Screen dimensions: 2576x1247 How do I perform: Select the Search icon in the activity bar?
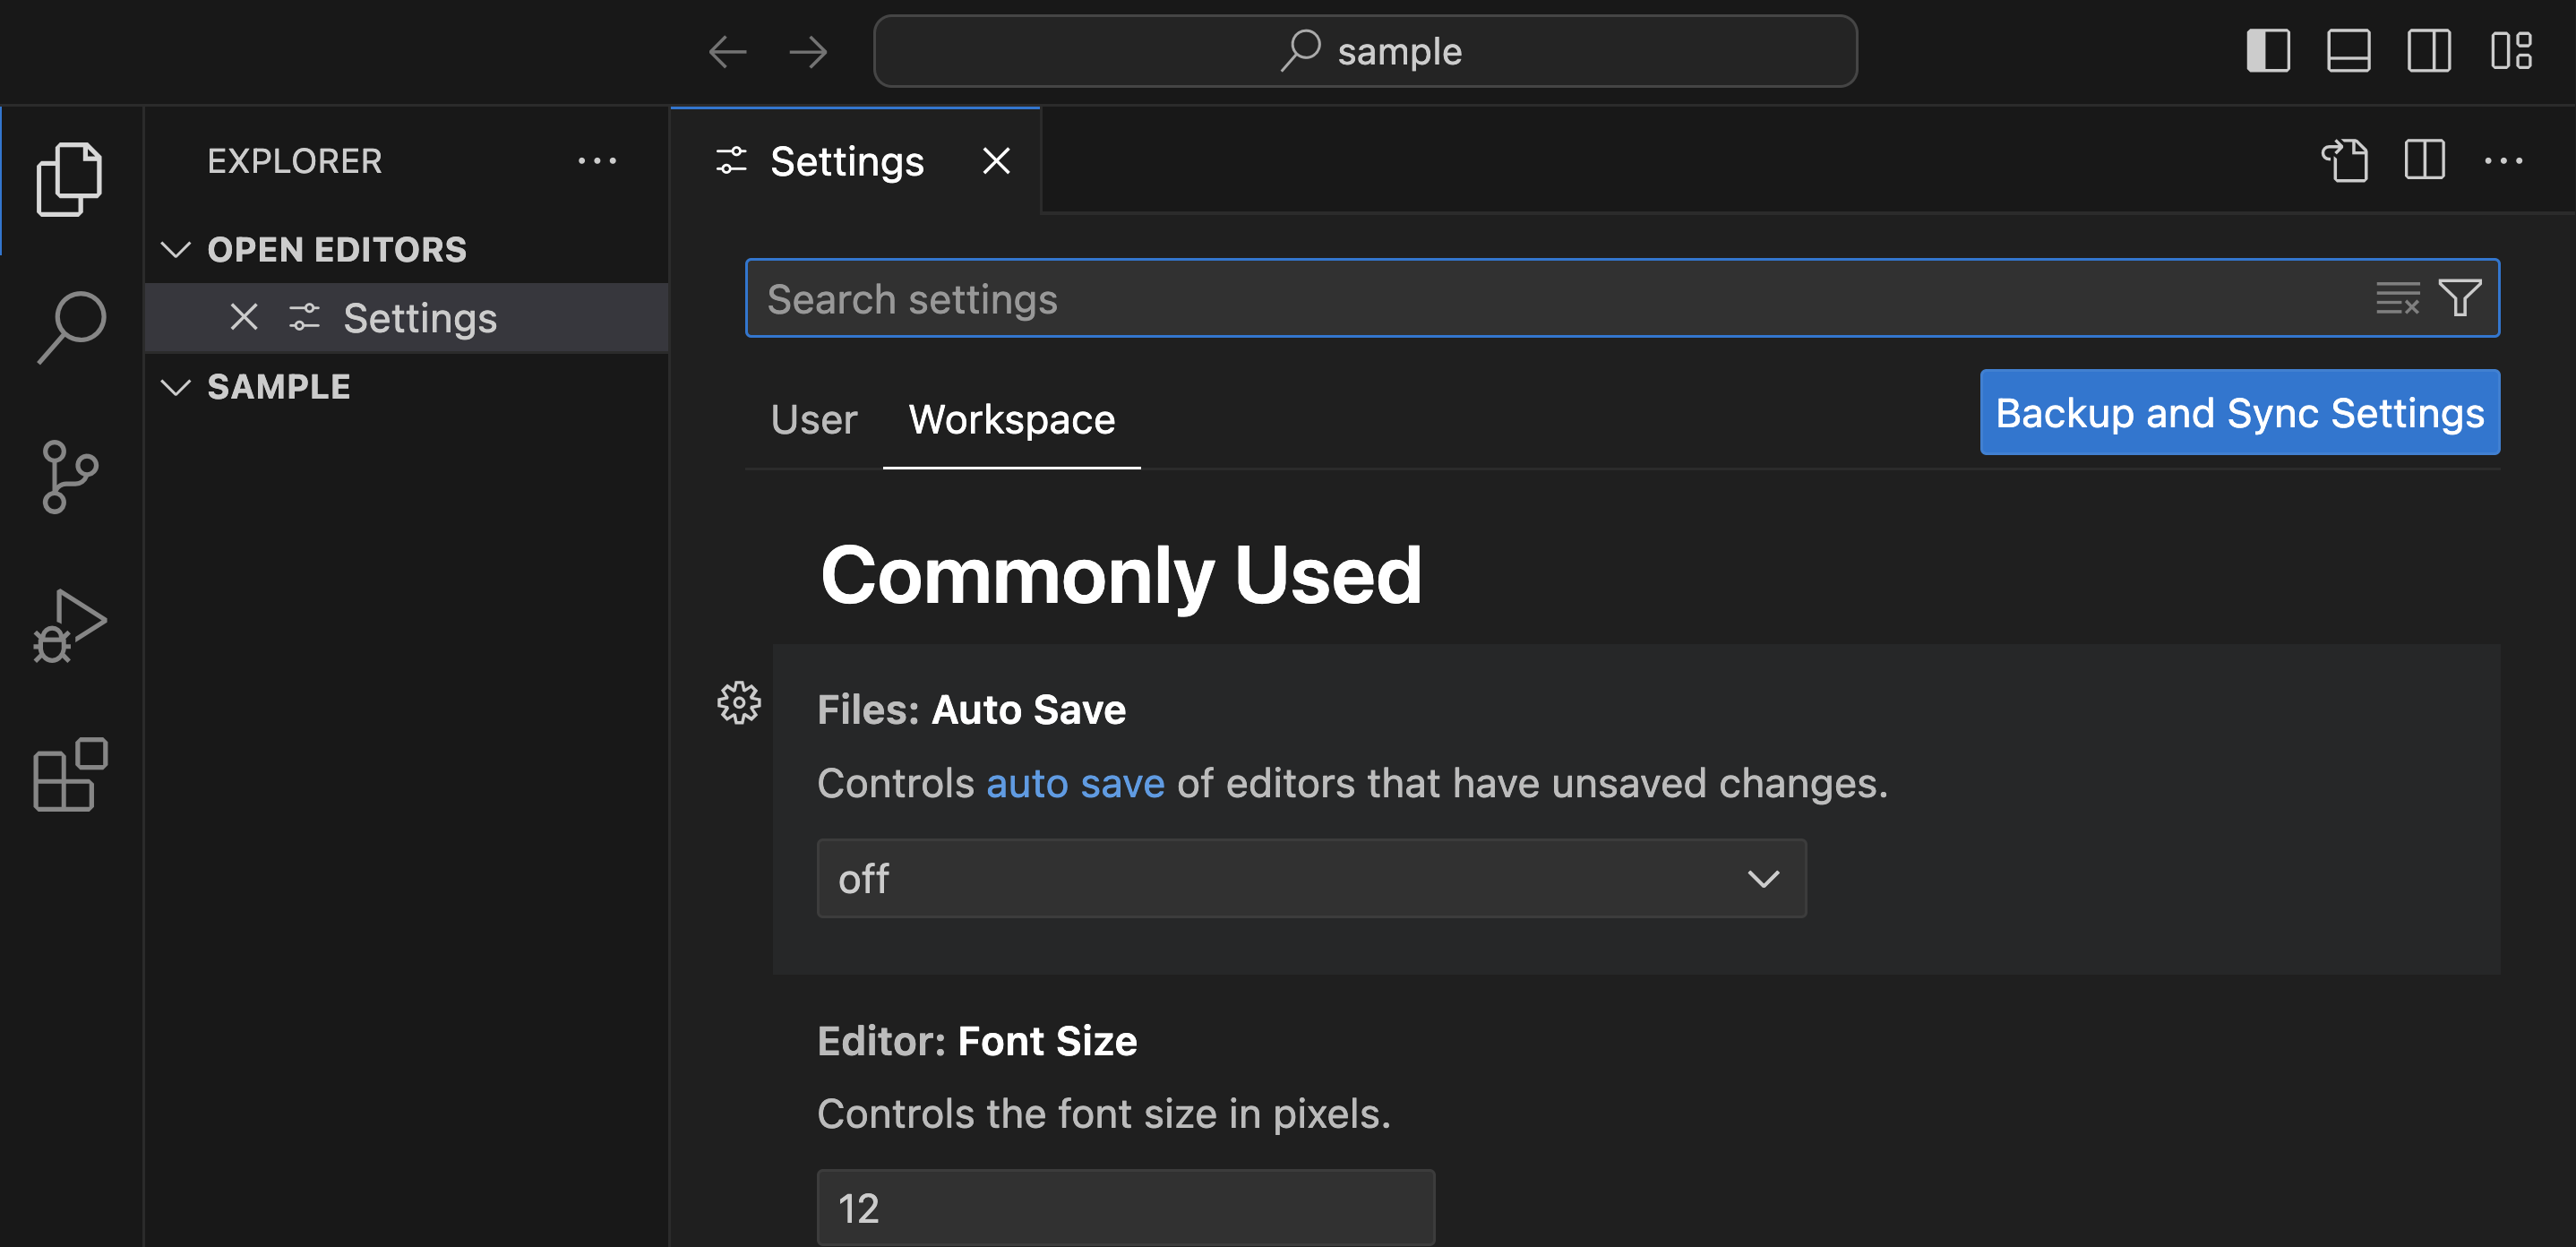point(70,325)
